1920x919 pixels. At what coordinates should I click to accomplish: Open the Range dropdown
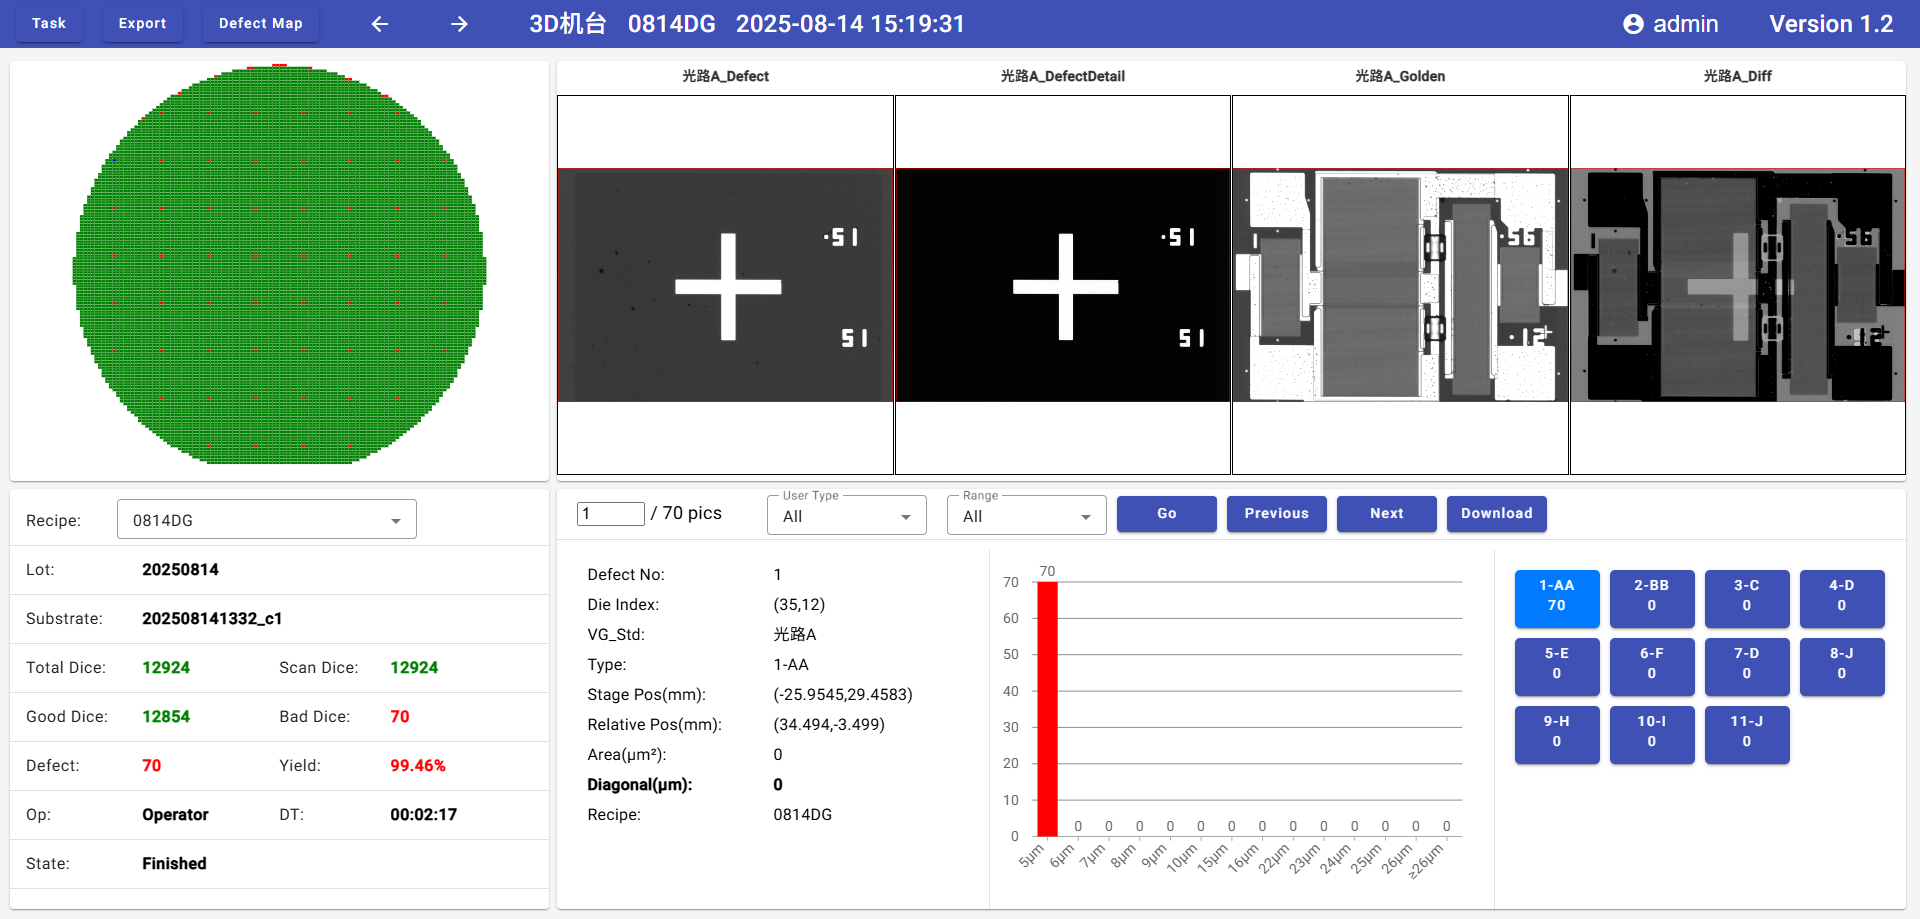point(1026,516)
